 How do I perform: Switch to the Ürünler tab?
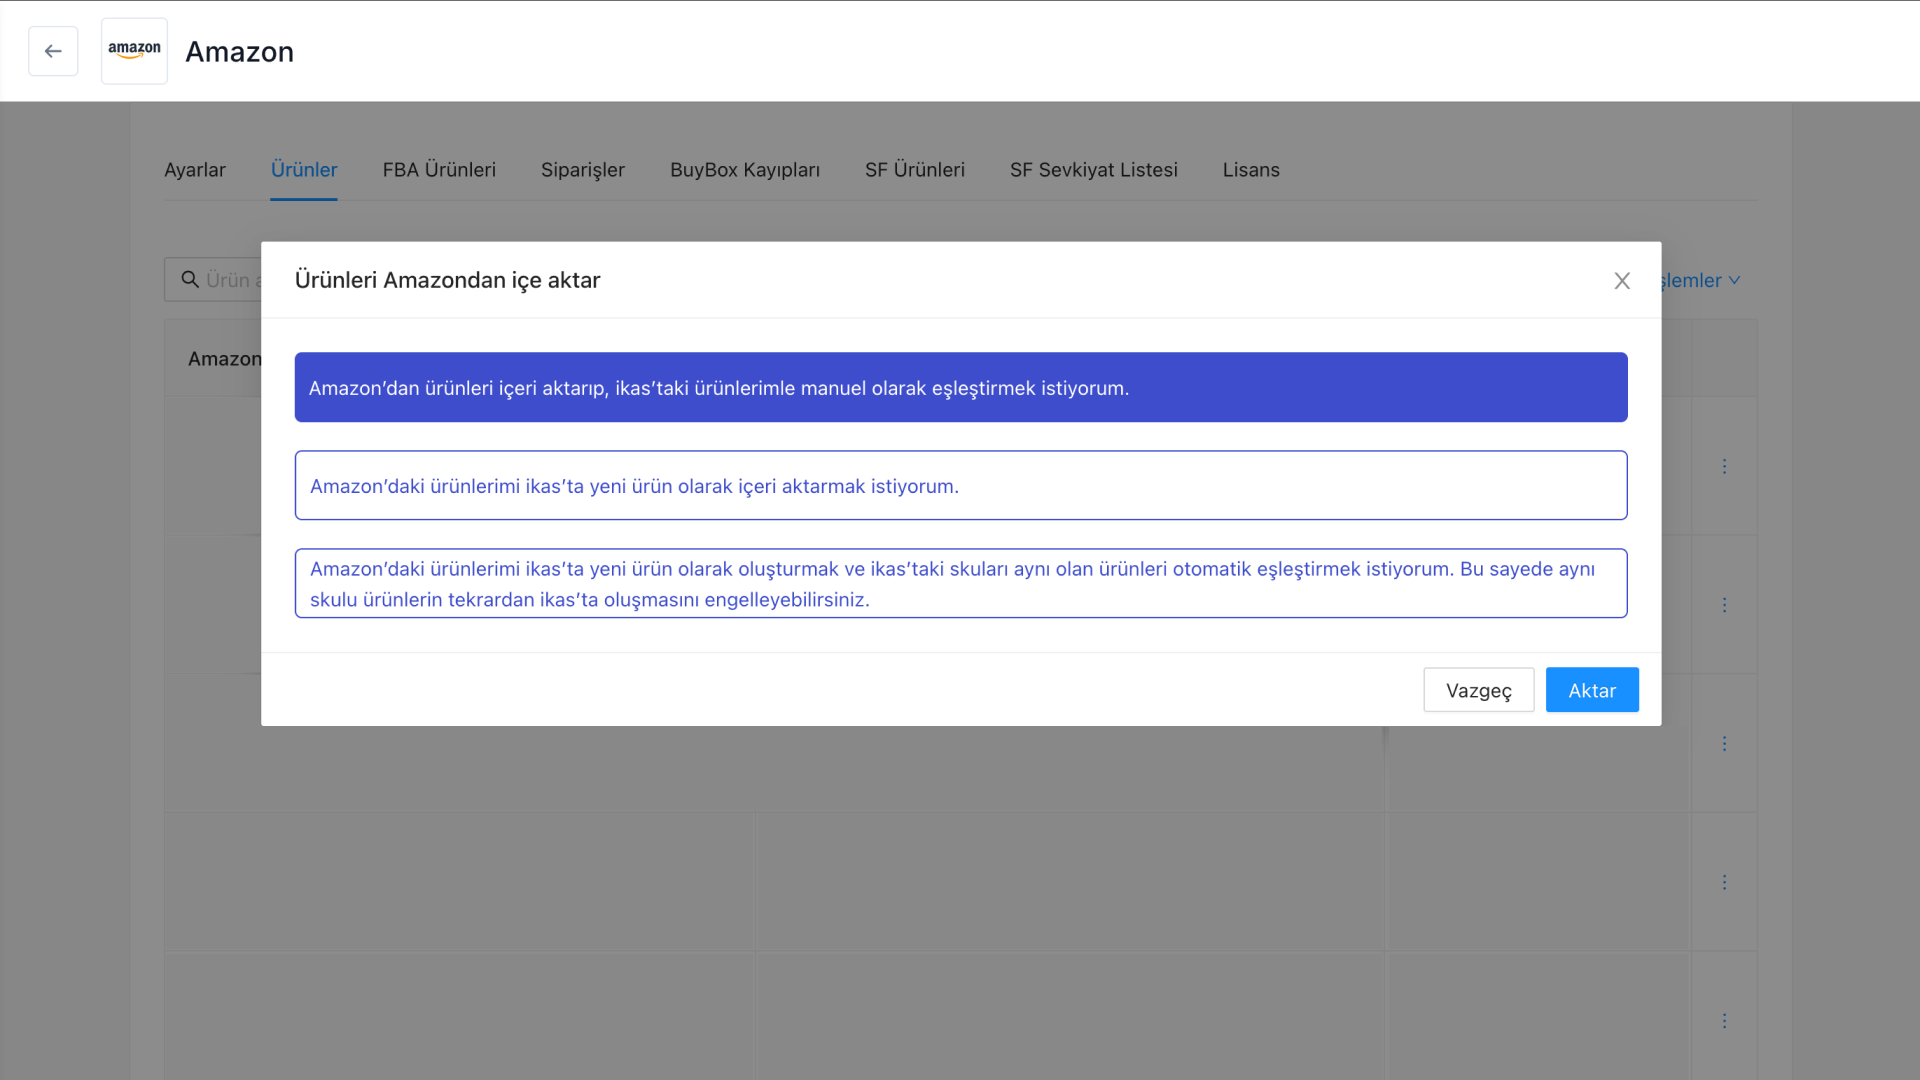(304, 170)
